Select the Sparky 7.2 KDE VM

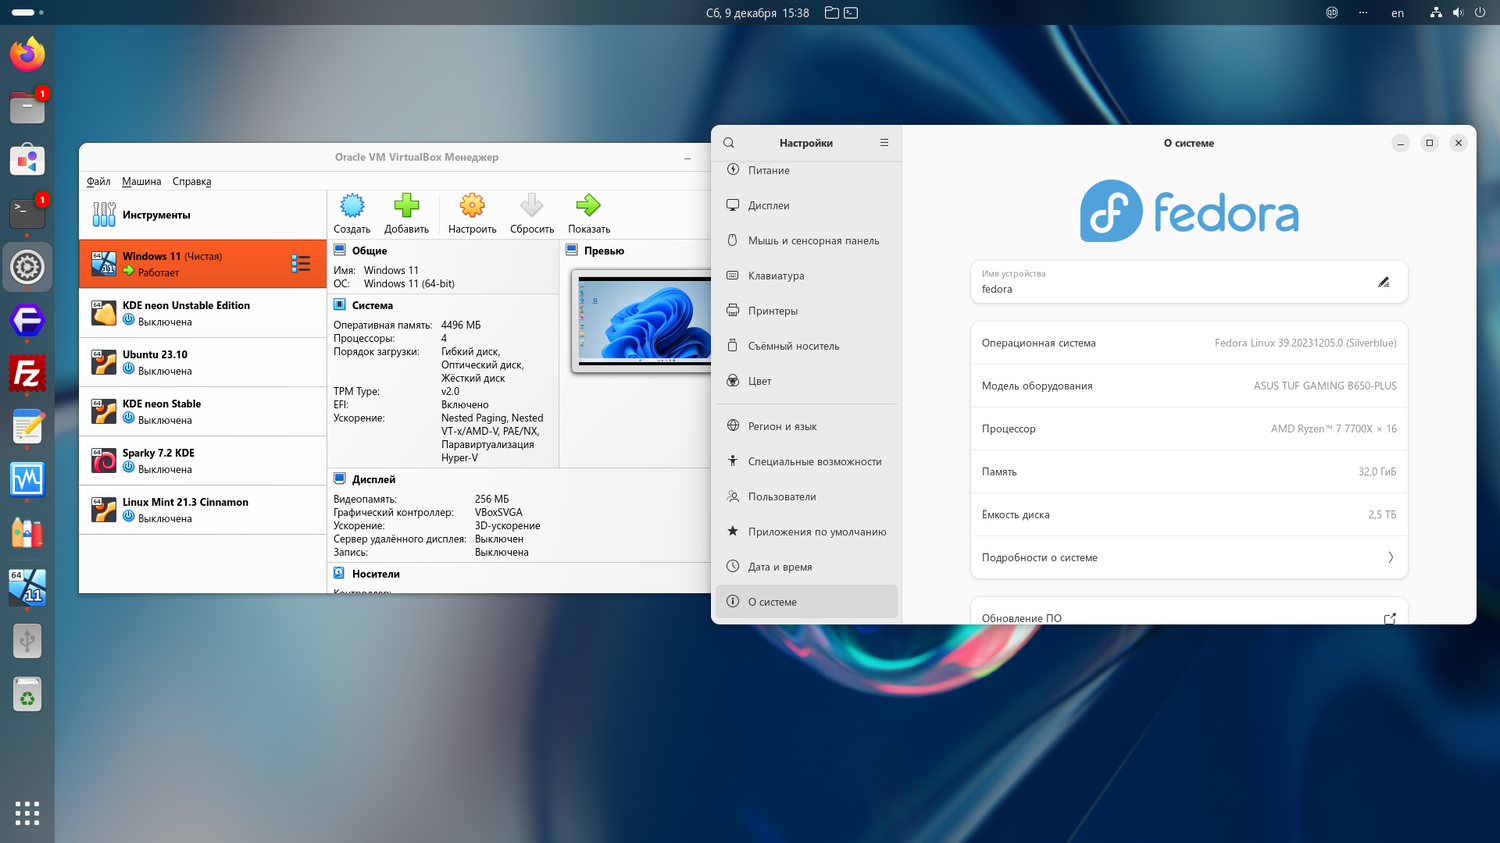203,460
